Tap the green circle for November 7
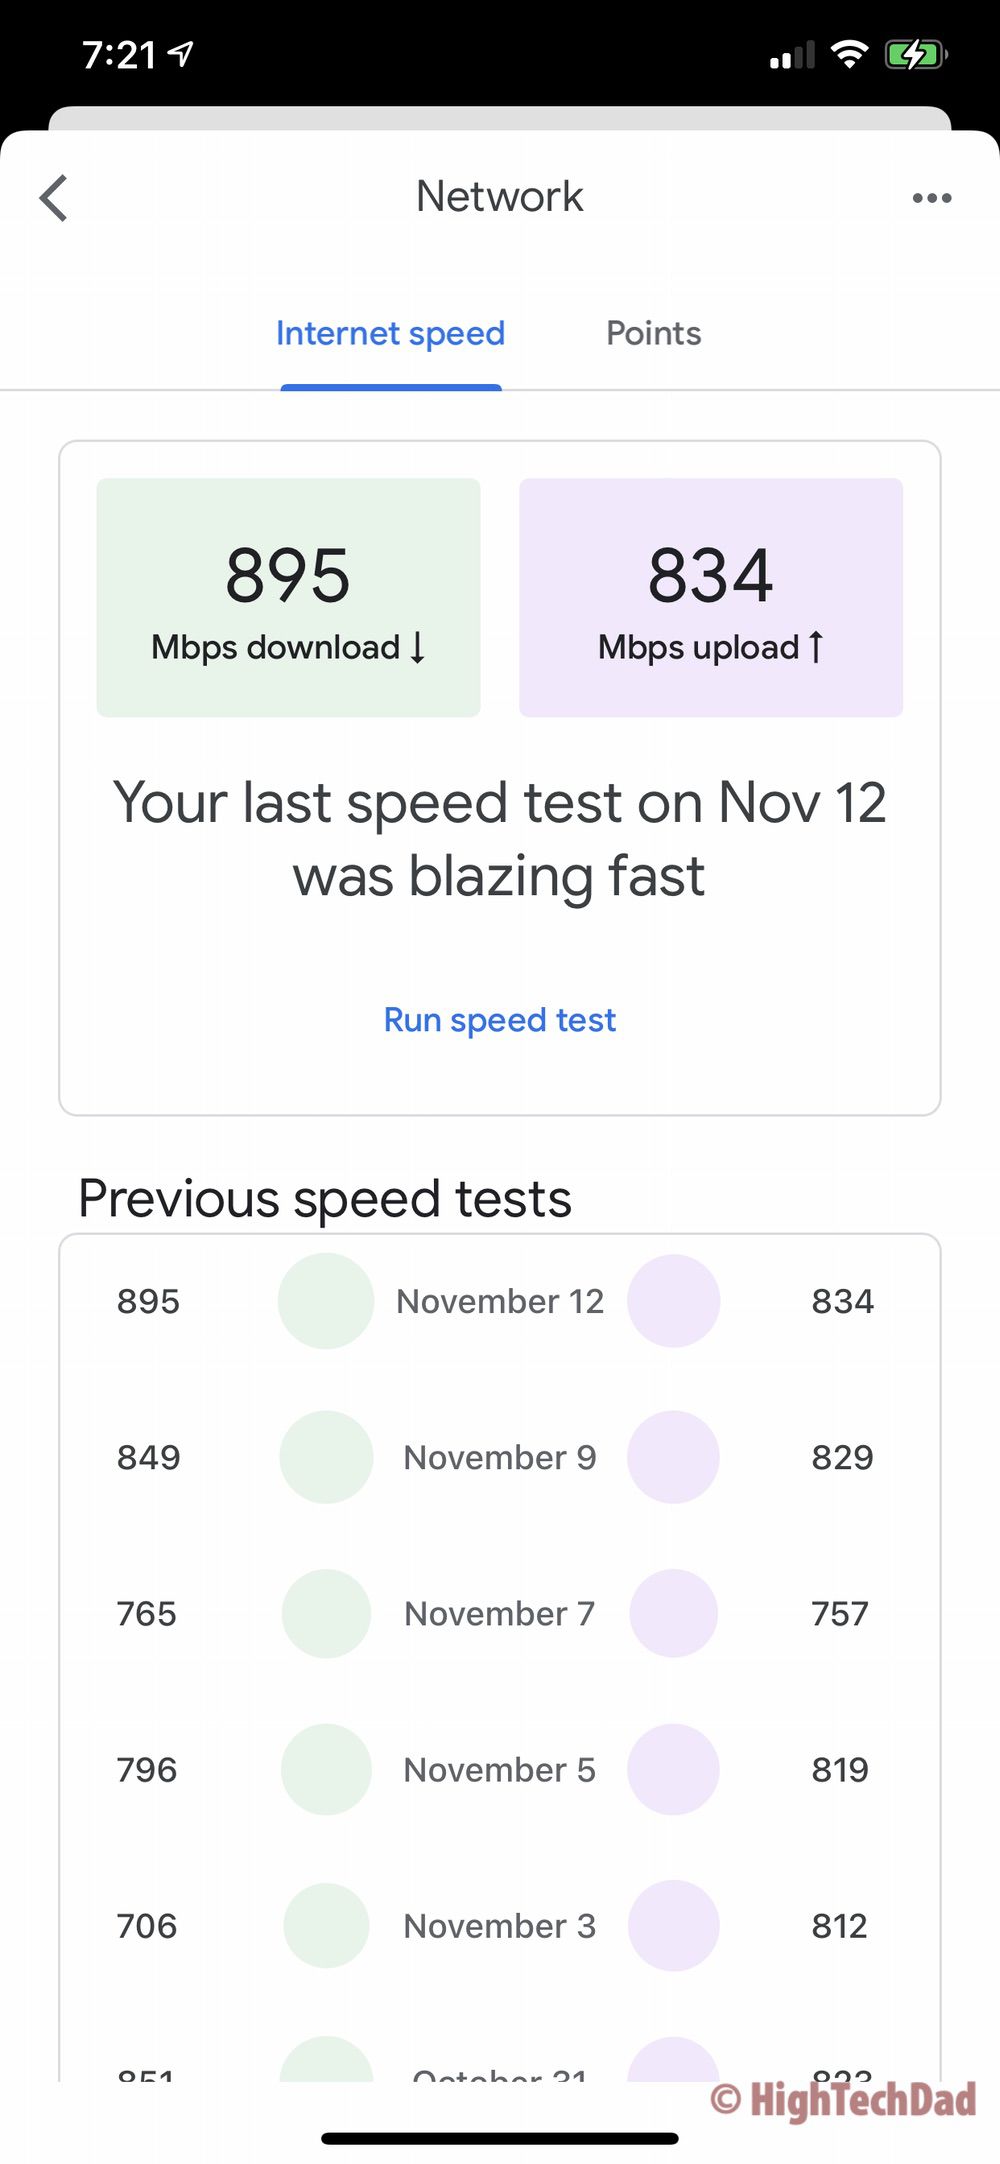This screenshot has width=1000, height=2164. pyautogui.click(x=326, y=1613)
